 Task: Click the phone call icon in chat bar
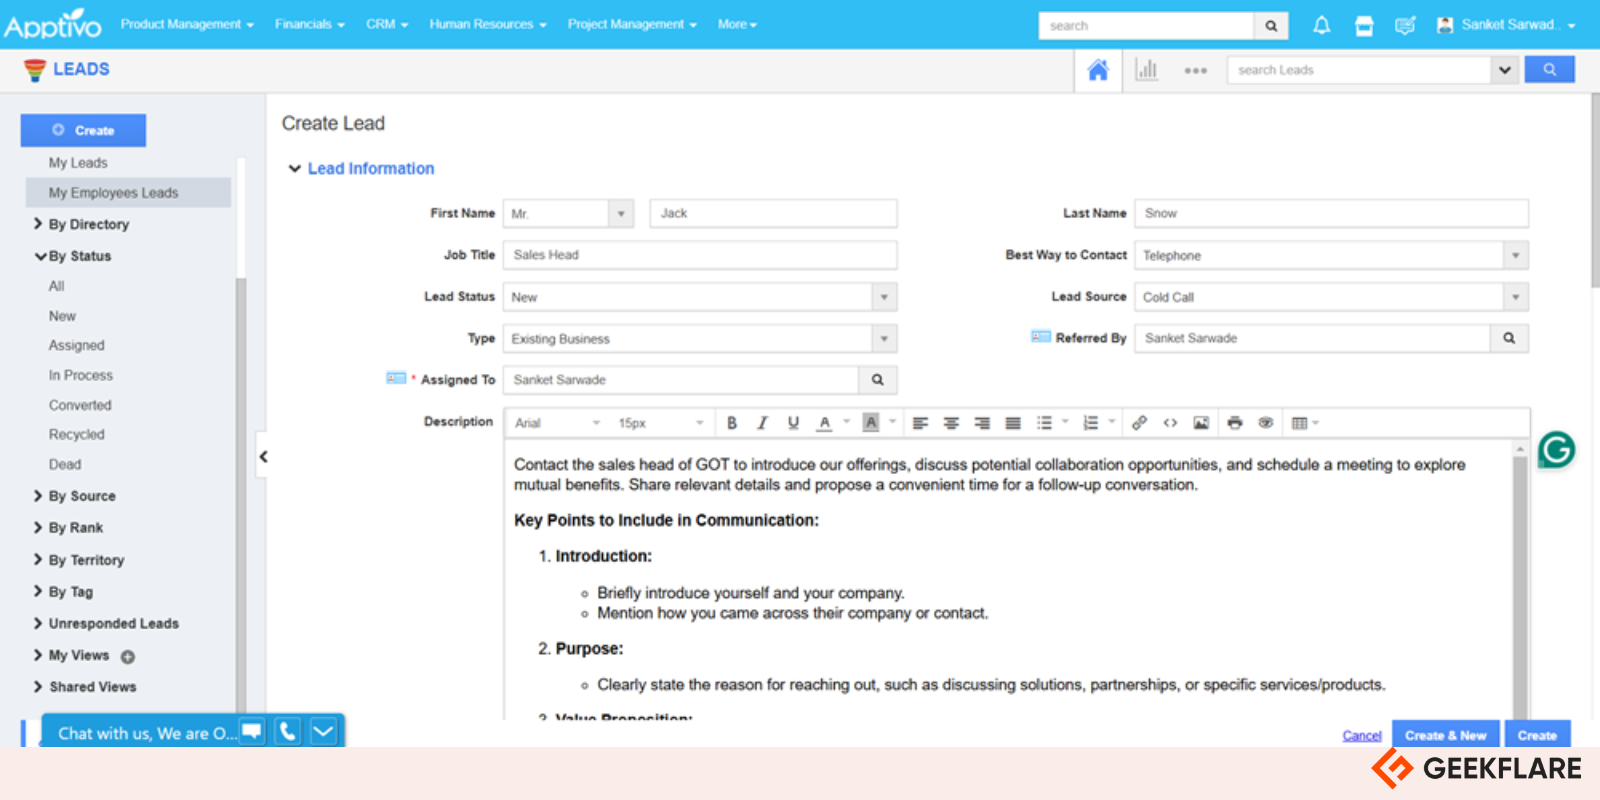[287, 731]
